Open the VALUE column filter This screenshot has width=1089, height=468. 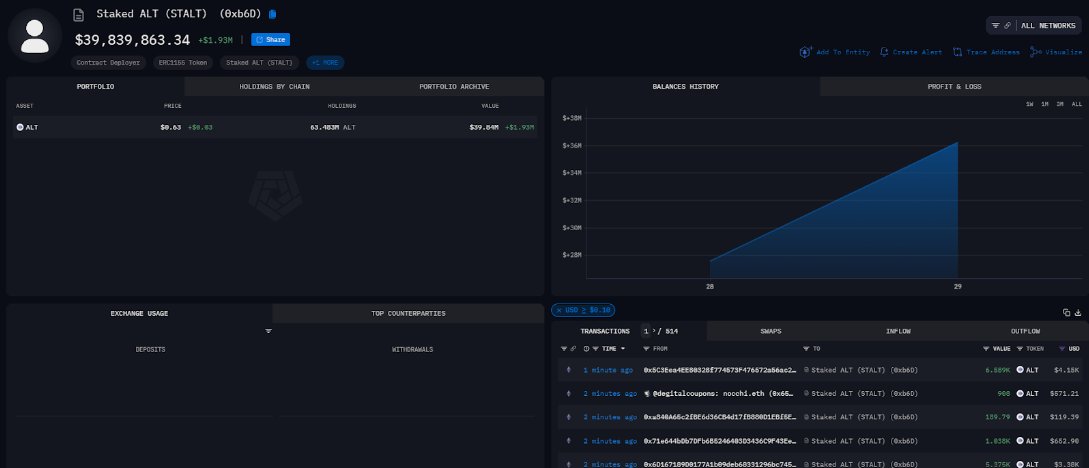click(986, 349)
